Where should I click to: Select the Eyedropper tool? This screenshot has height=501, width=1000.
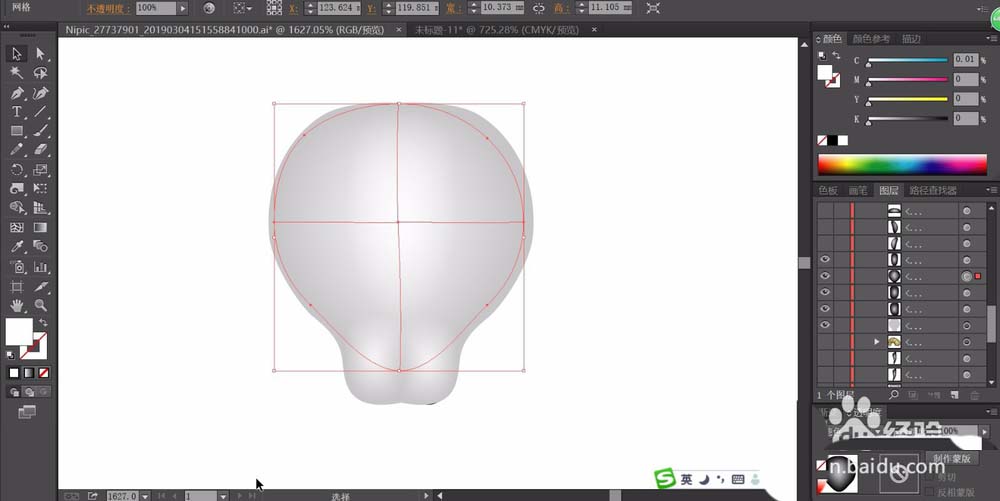[17, 247]
